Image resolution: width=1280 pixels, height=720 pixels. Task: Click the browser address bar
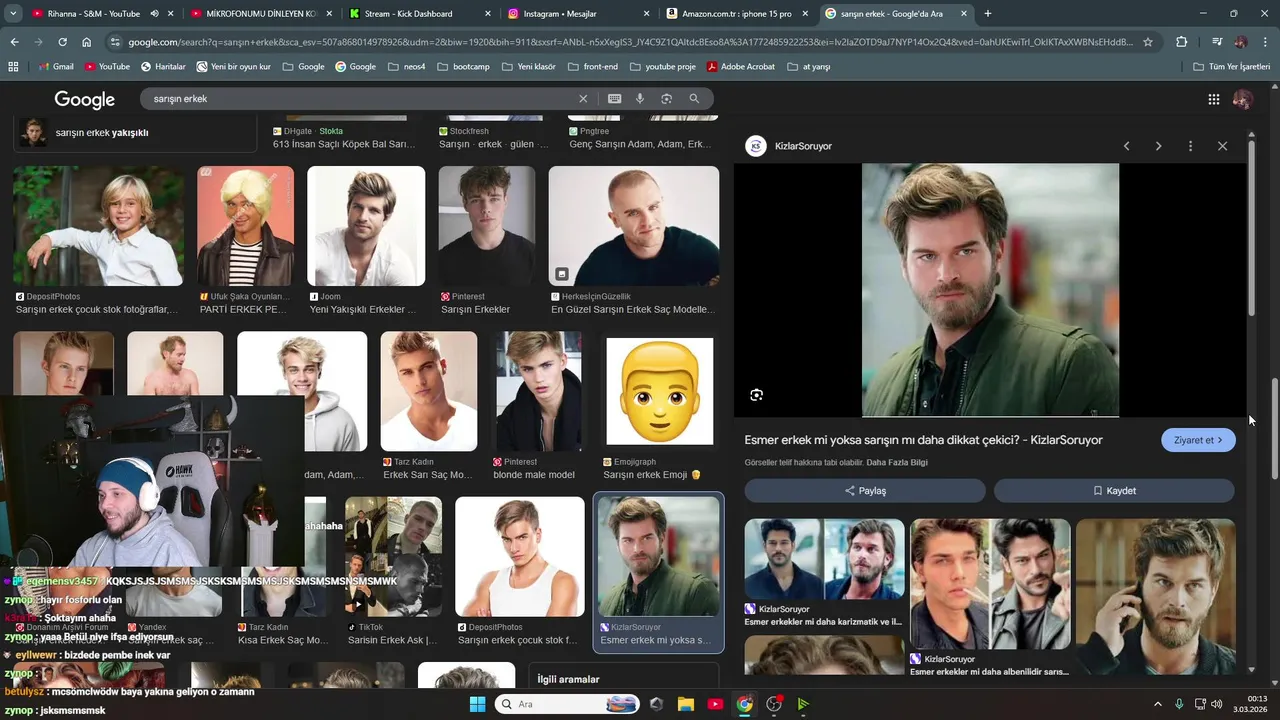[630, 42]
